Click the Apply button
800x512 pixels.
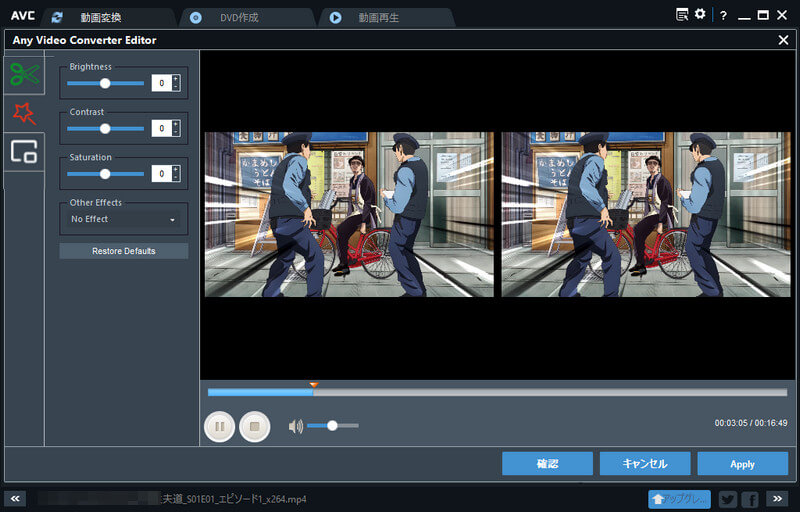point(742,464)
